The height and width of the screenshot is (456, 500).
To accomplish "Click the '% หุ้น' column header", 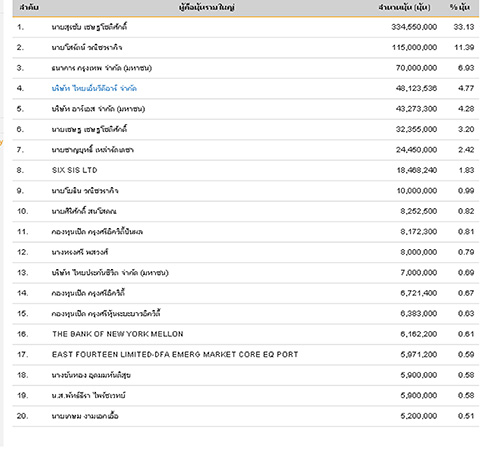I will coord(460,7).
